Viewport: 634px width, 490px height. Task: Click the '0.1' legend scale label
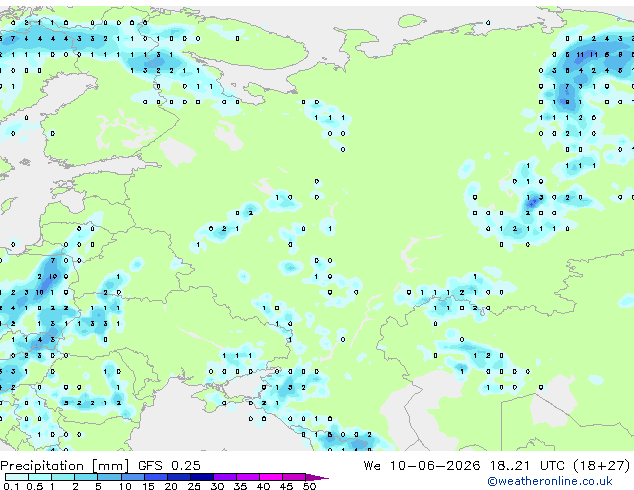(11, 486)
